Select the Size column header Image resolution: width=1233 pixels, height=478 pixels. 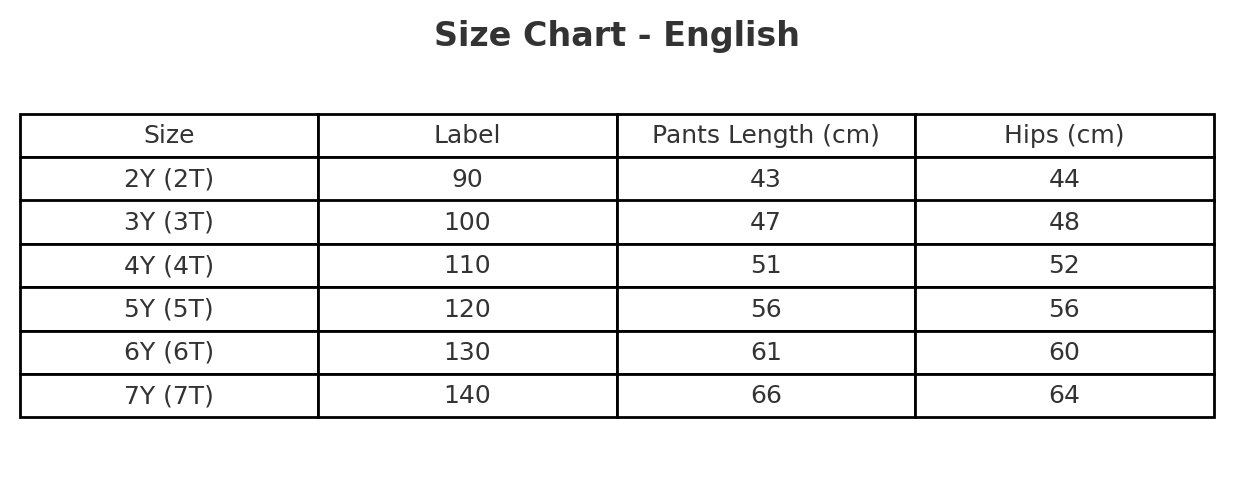pos(169,136)
